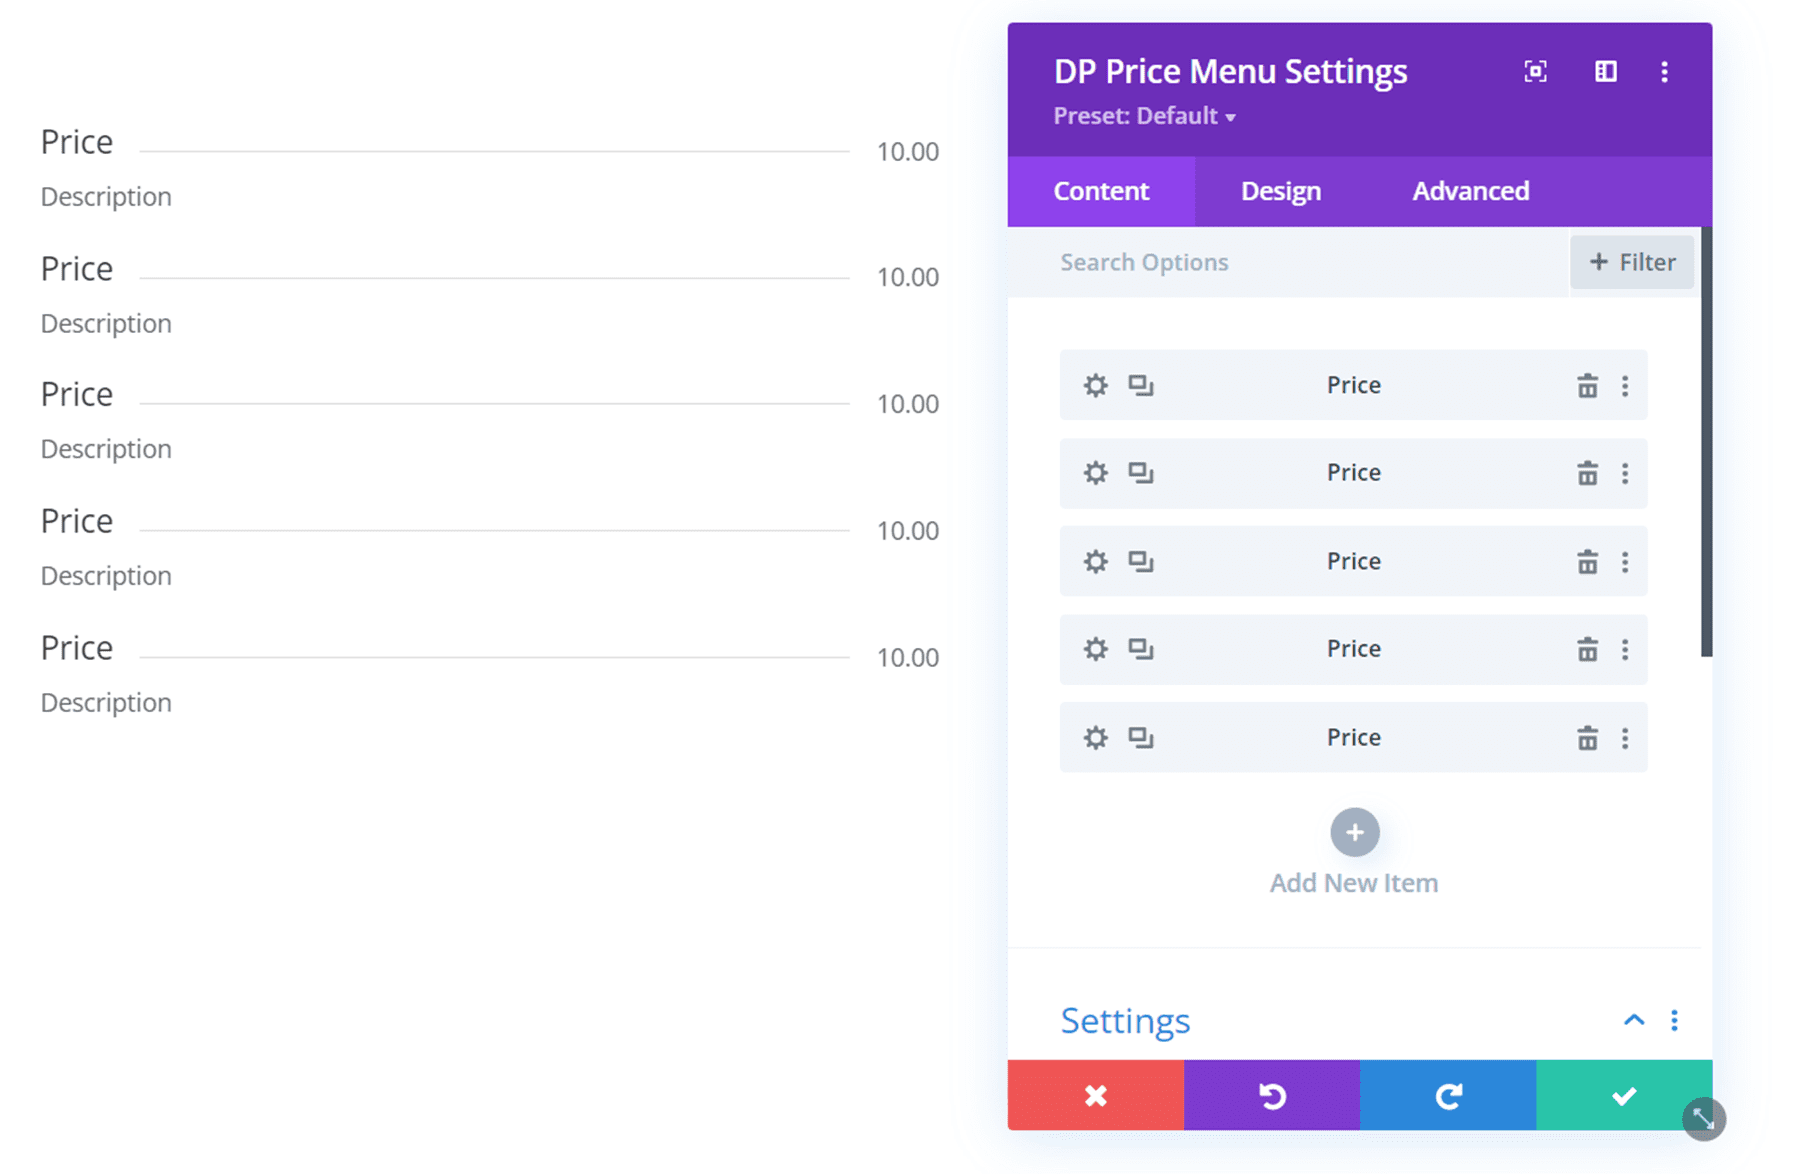
Task: Click the Add New Item button
Action: click(x=1353, y=832)
